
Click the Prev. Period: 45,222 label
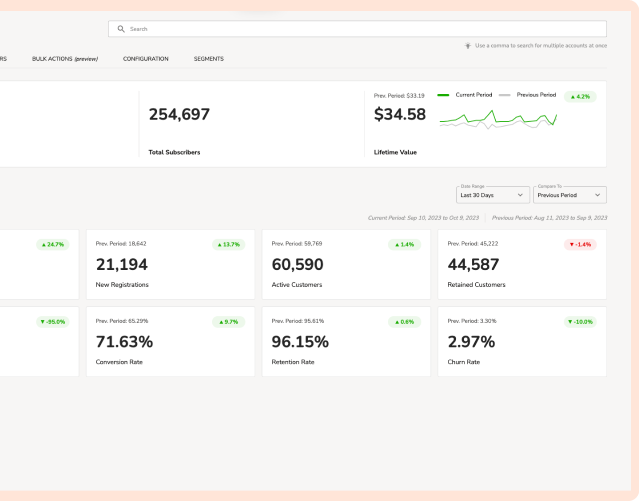pos(473,244)
